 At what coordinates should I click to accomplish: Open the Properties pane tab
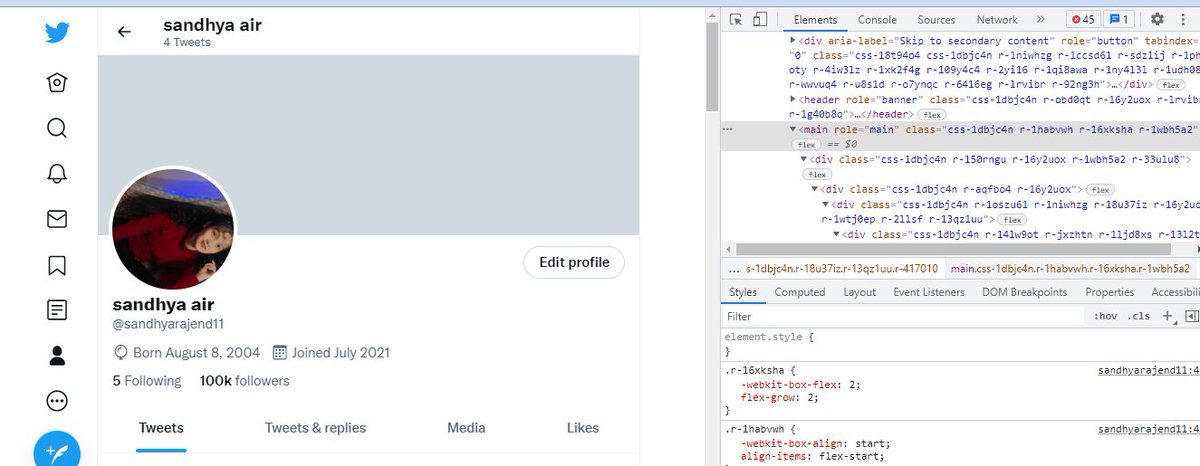(x=1110, y=292)
